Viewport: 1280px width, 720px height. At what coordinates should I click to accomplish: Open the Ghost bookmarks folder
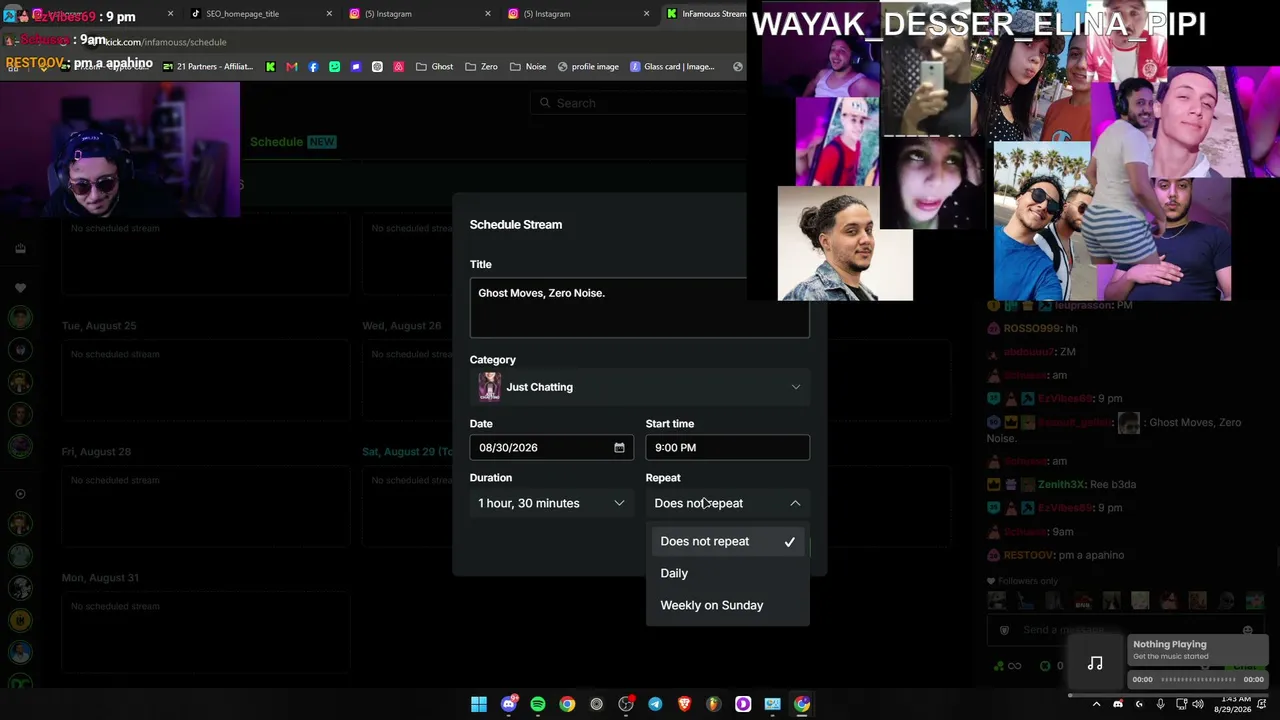(434, 67)
